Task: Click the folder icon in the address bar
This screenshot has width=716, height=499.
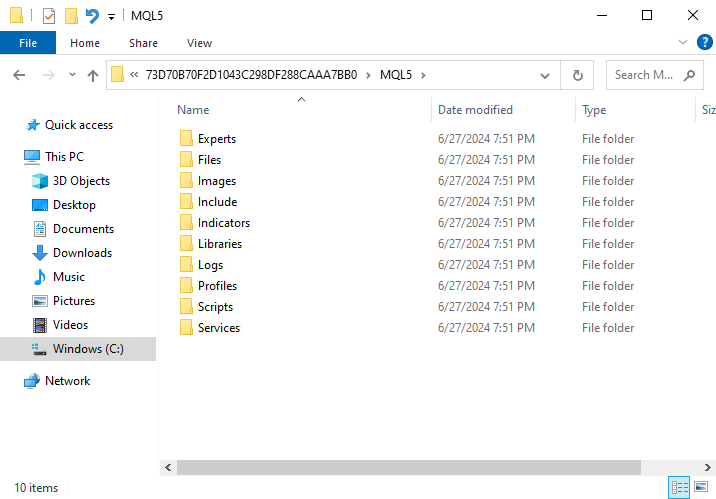Action: click(x=117, y=74)
